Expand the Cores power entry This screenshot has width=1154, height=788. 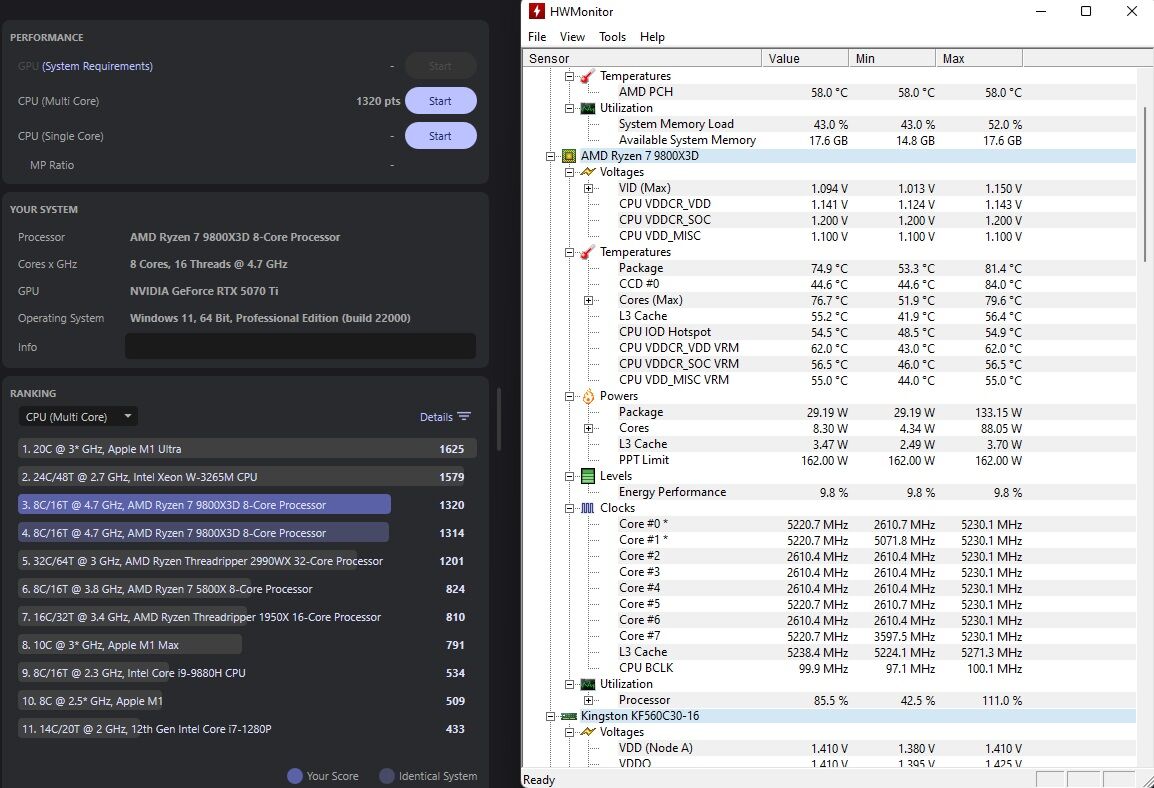tap(588, 428)
